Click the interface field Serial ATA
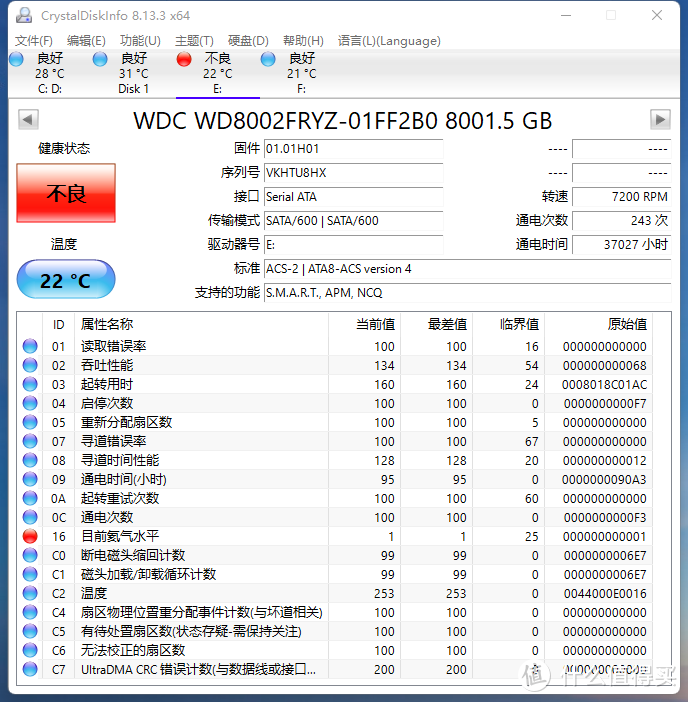The image size is (688, 702). pos(353,197)
